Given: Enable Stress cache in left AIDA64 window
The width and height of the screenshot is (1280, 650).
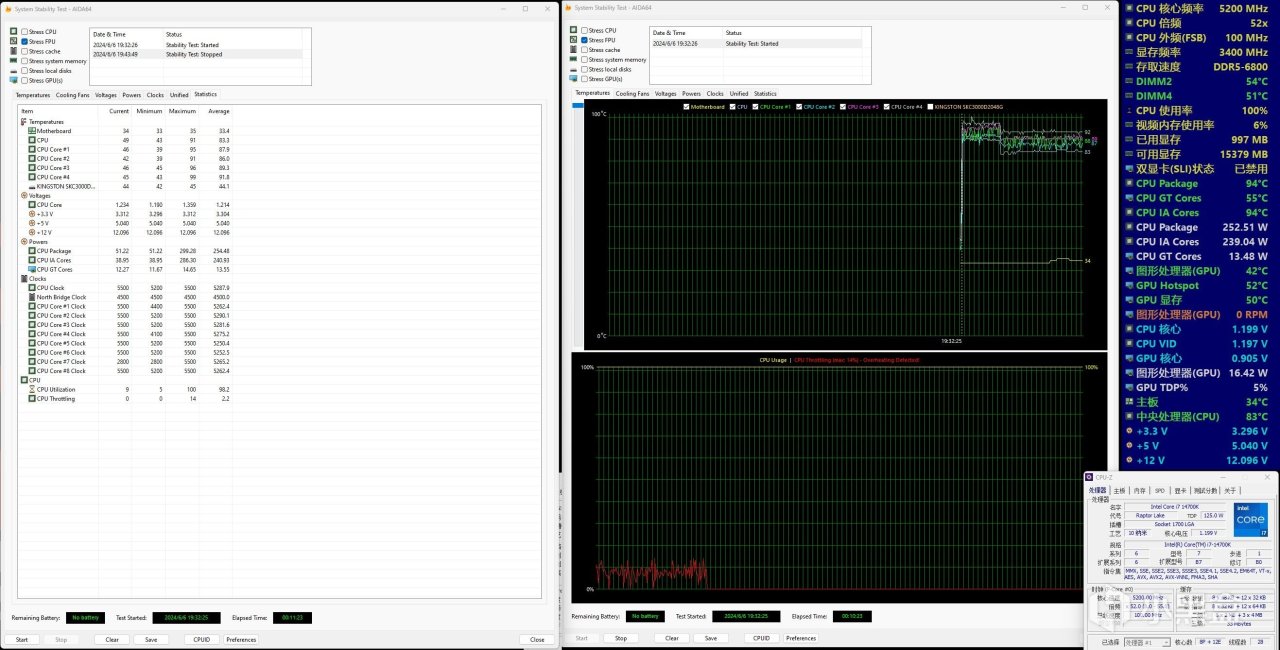Looking at the screenshot, I should coord(23,51).
